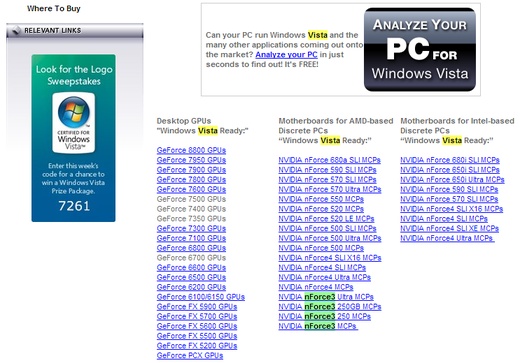Click the Certified for Windows Vista logo

[x=74, y=123]
